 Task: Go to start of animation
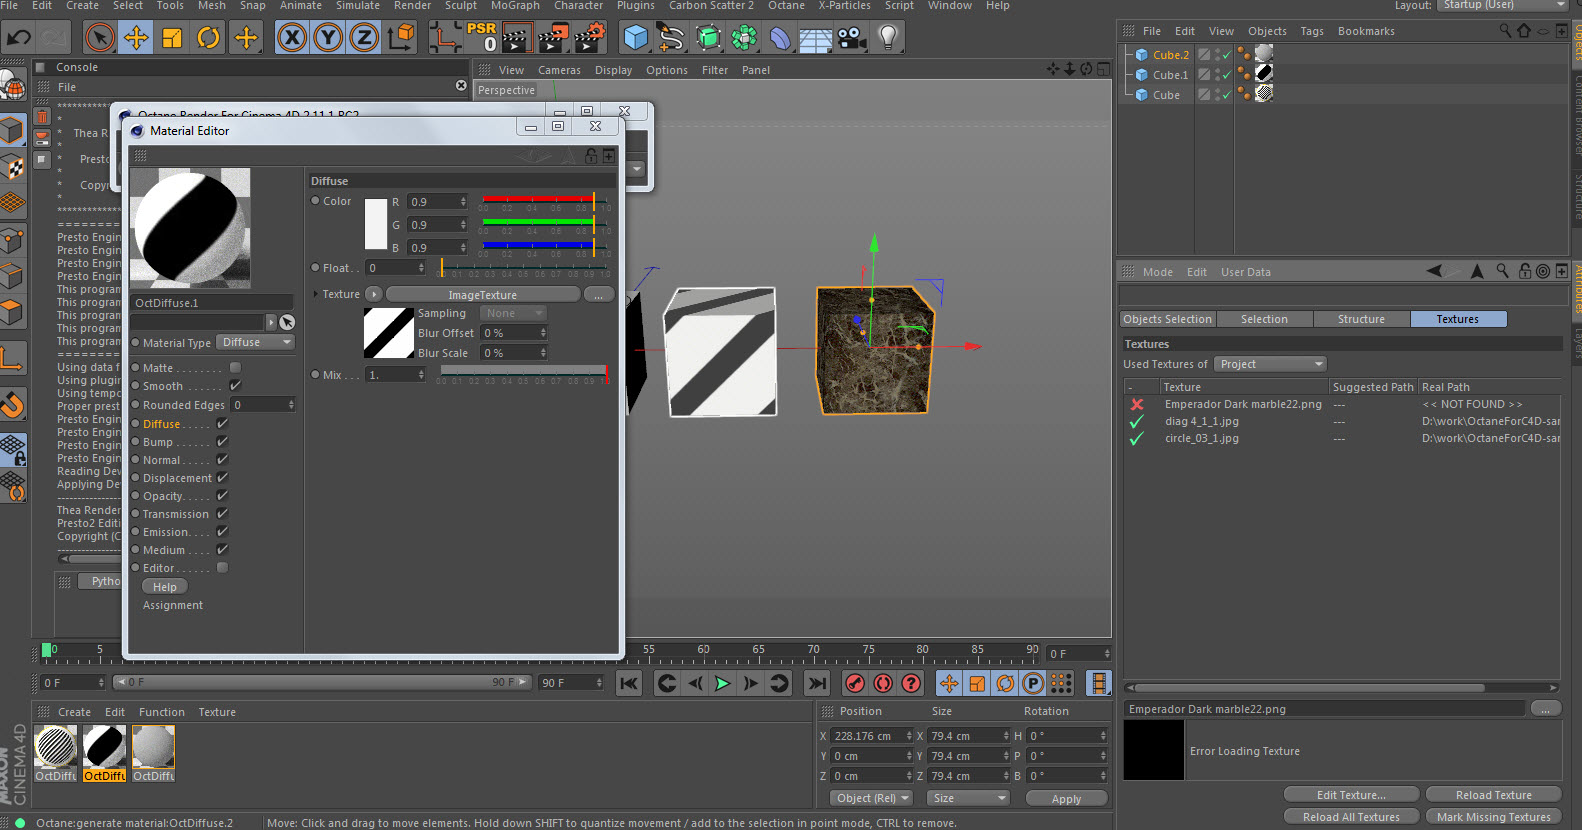pyautogui.click(x=629, y=683)
